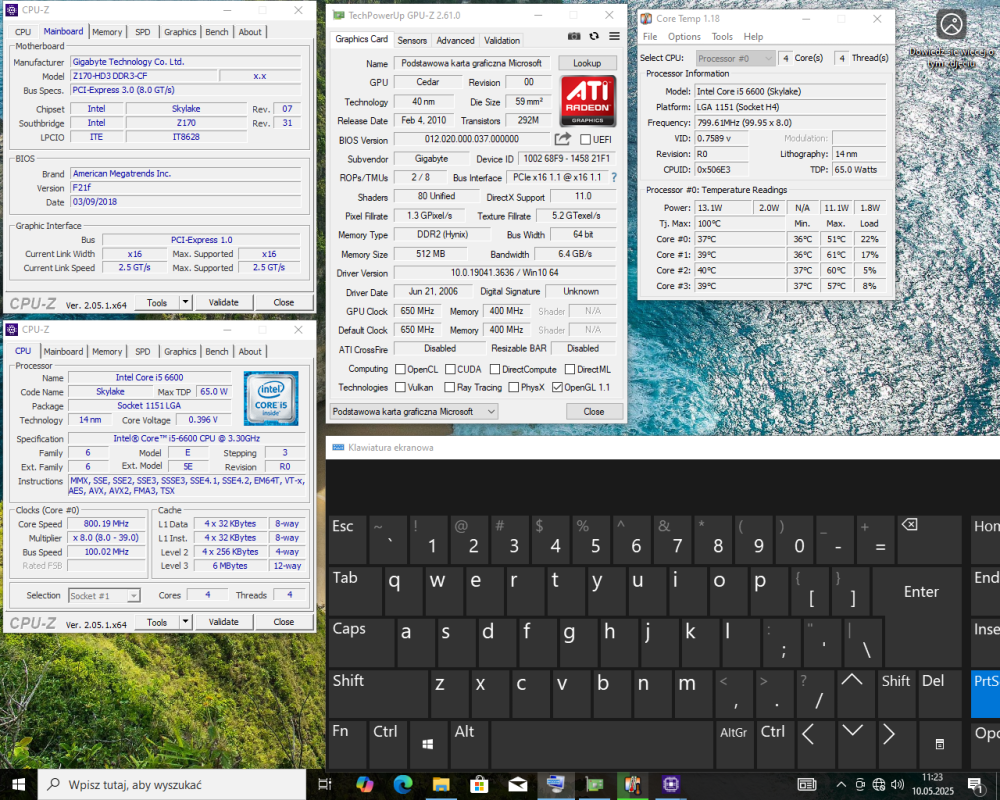
Task: Launch Microsoft Edge from the taskbar
Action: [402, 785]
